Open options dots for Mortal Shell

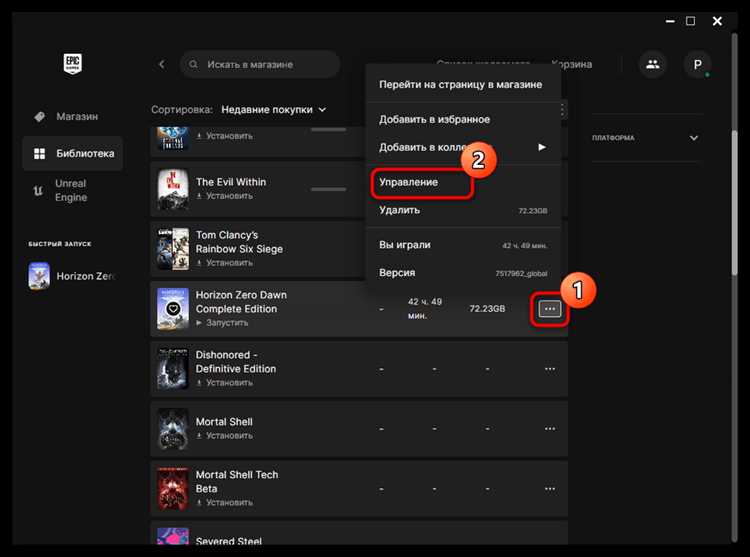[x=550, y=428]
